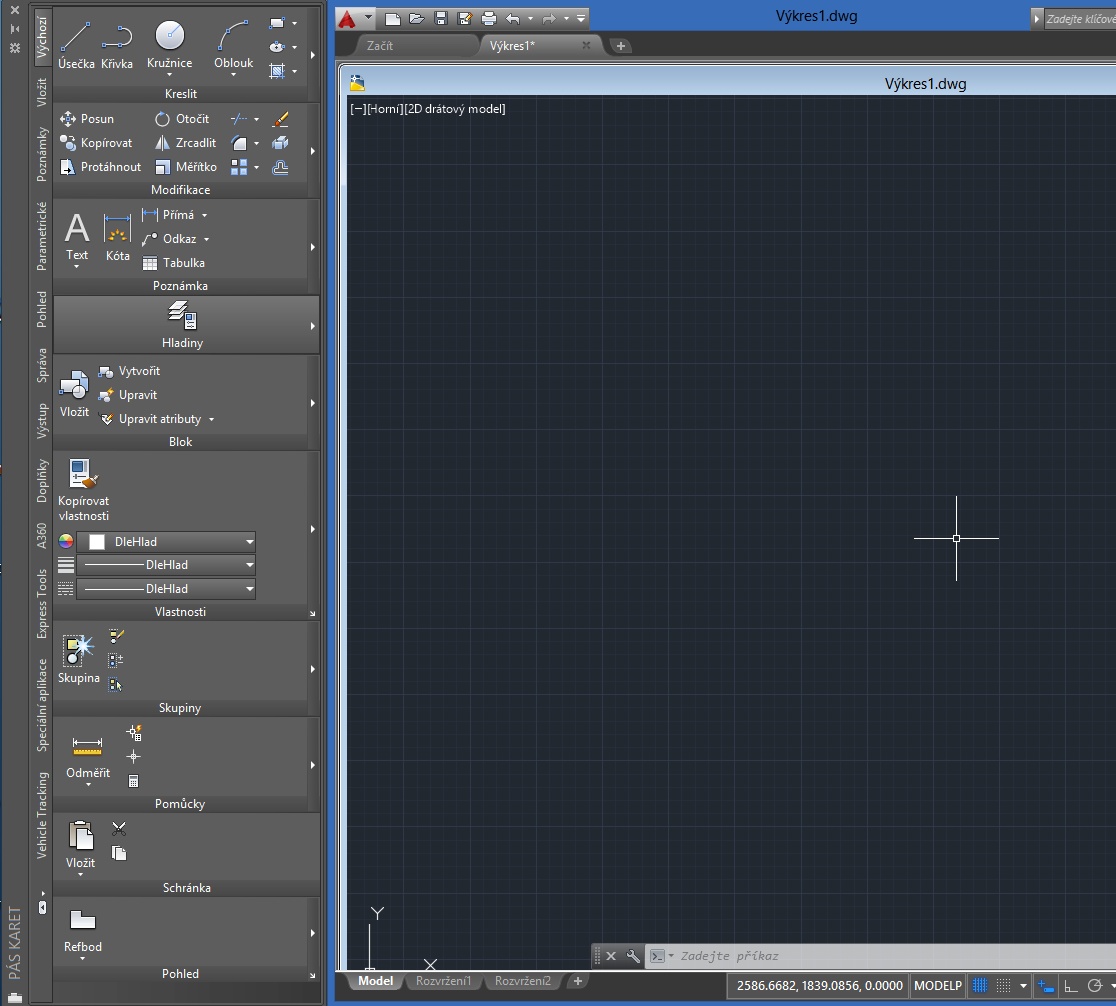Viewport: 1116px width, 1006px height.
Task: Open the AutoCAD application menu button
Action: tap(355, 19)
